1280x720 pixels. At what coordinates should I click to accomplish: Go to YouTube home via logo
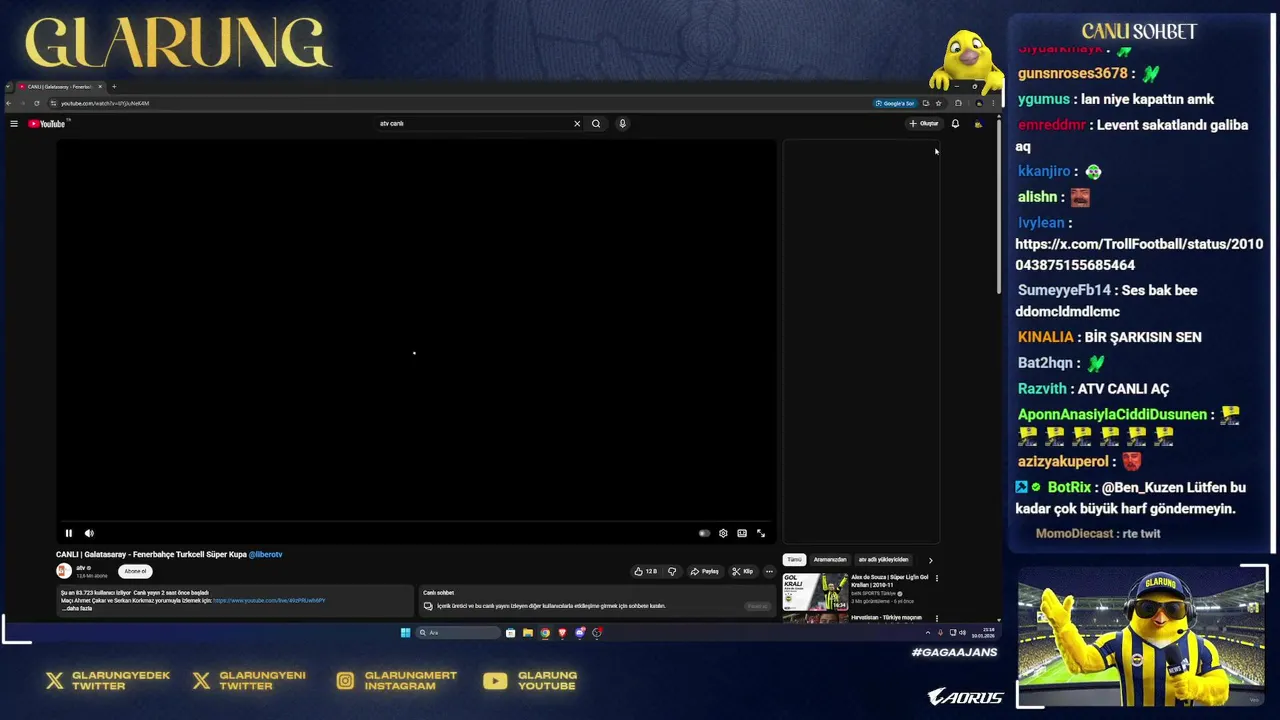point(47,124)
